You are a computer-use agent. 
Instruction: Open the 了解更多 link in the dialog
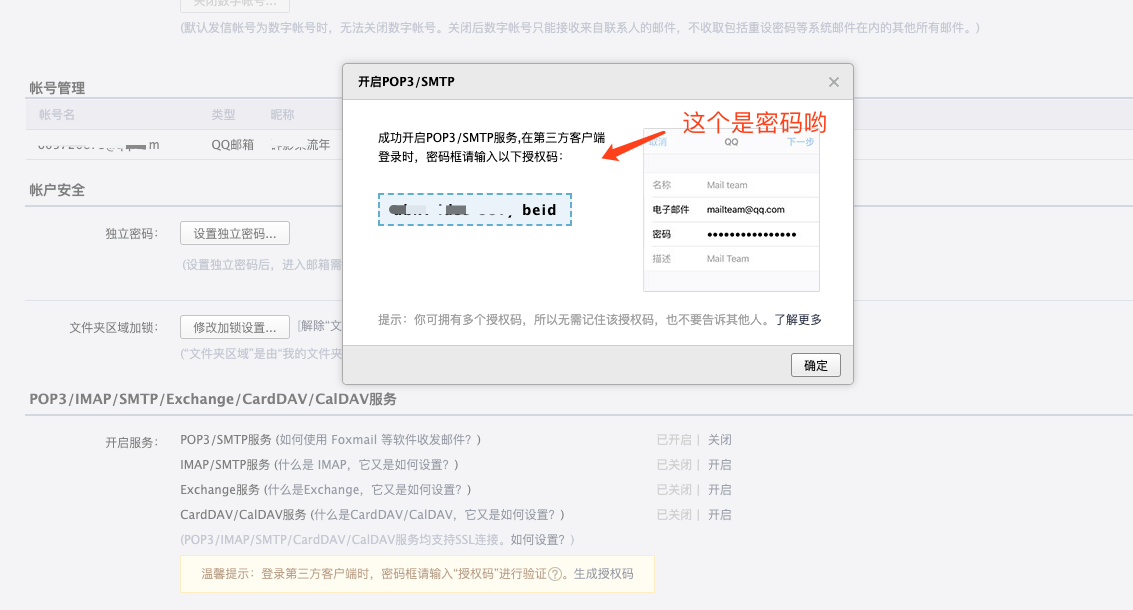[x=798, y=319]
